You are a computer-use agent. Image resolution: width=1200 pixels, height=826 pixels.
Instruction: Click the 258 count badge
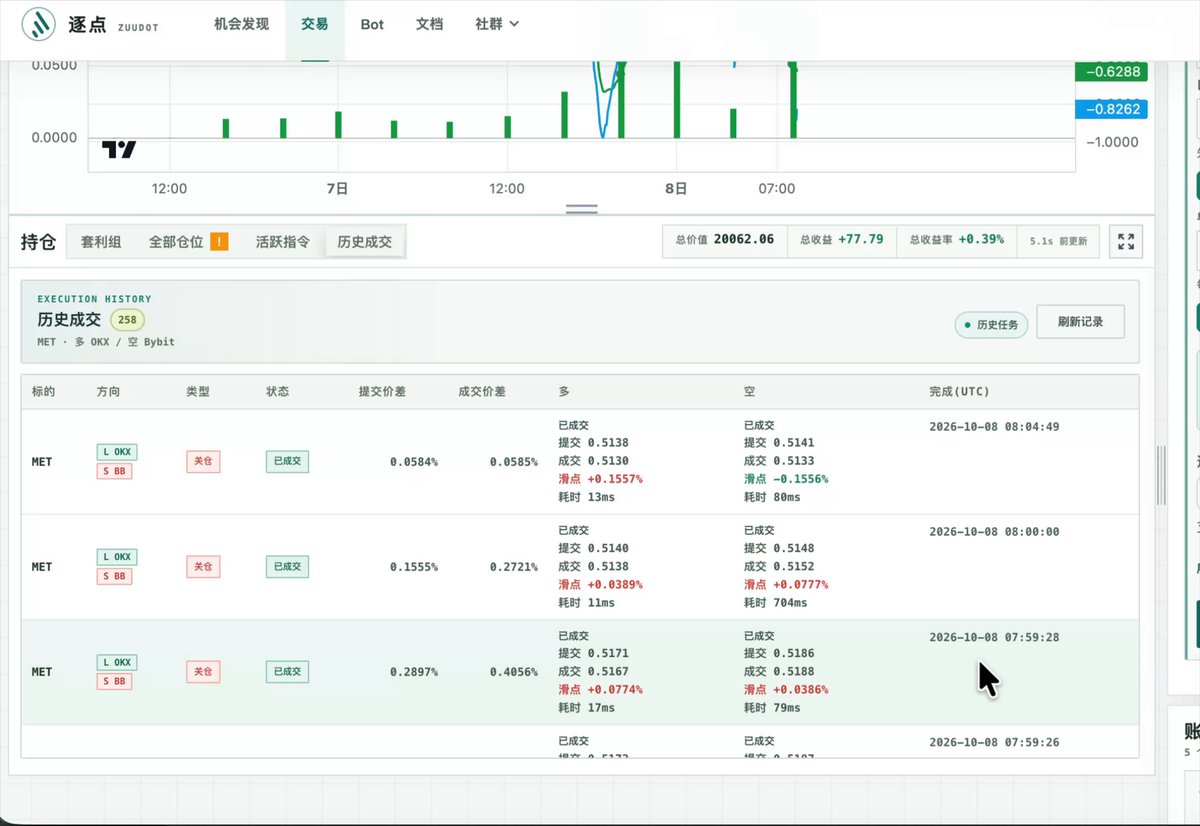127,320
